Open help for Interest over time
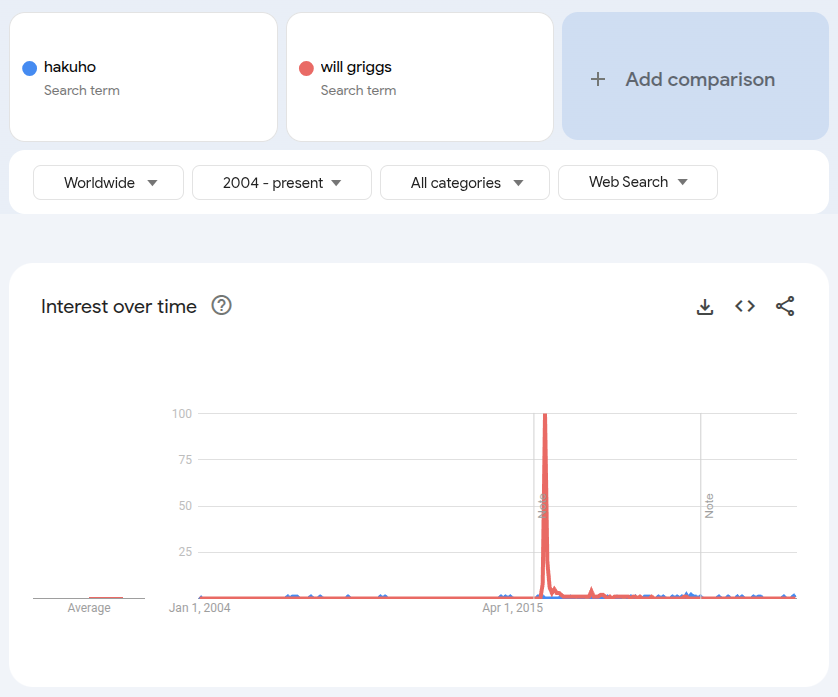 point(221,306)
